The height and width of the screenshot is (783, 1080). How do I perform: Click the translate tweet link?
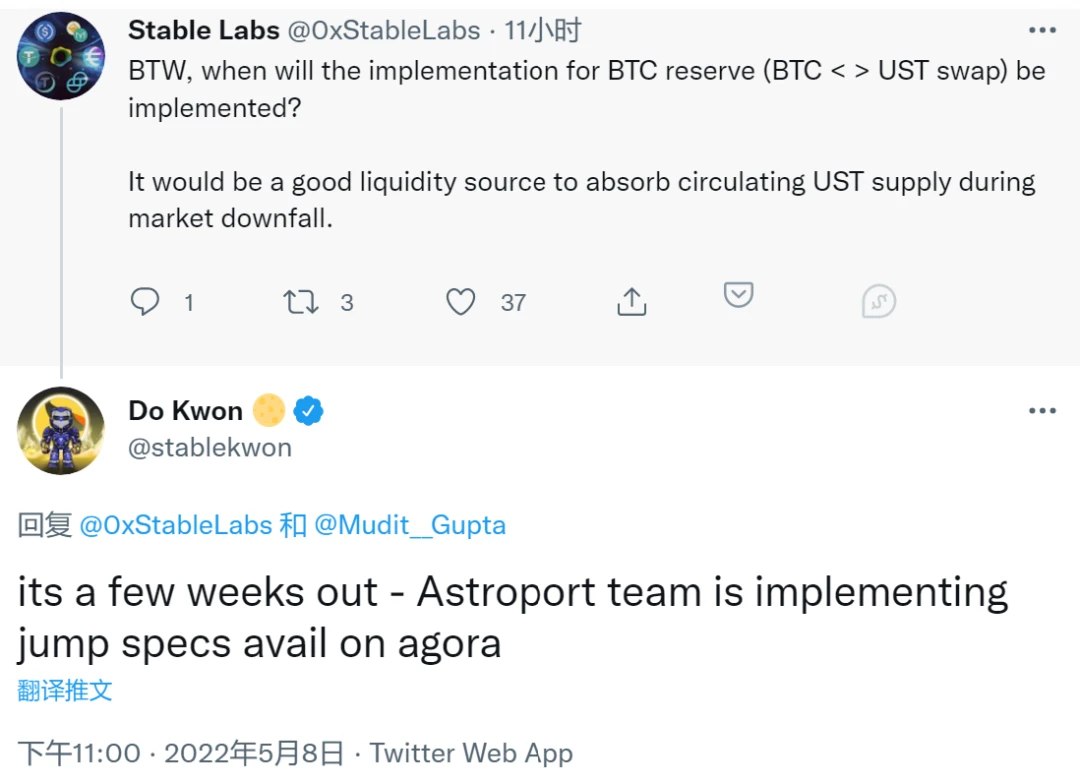[65, 690]
